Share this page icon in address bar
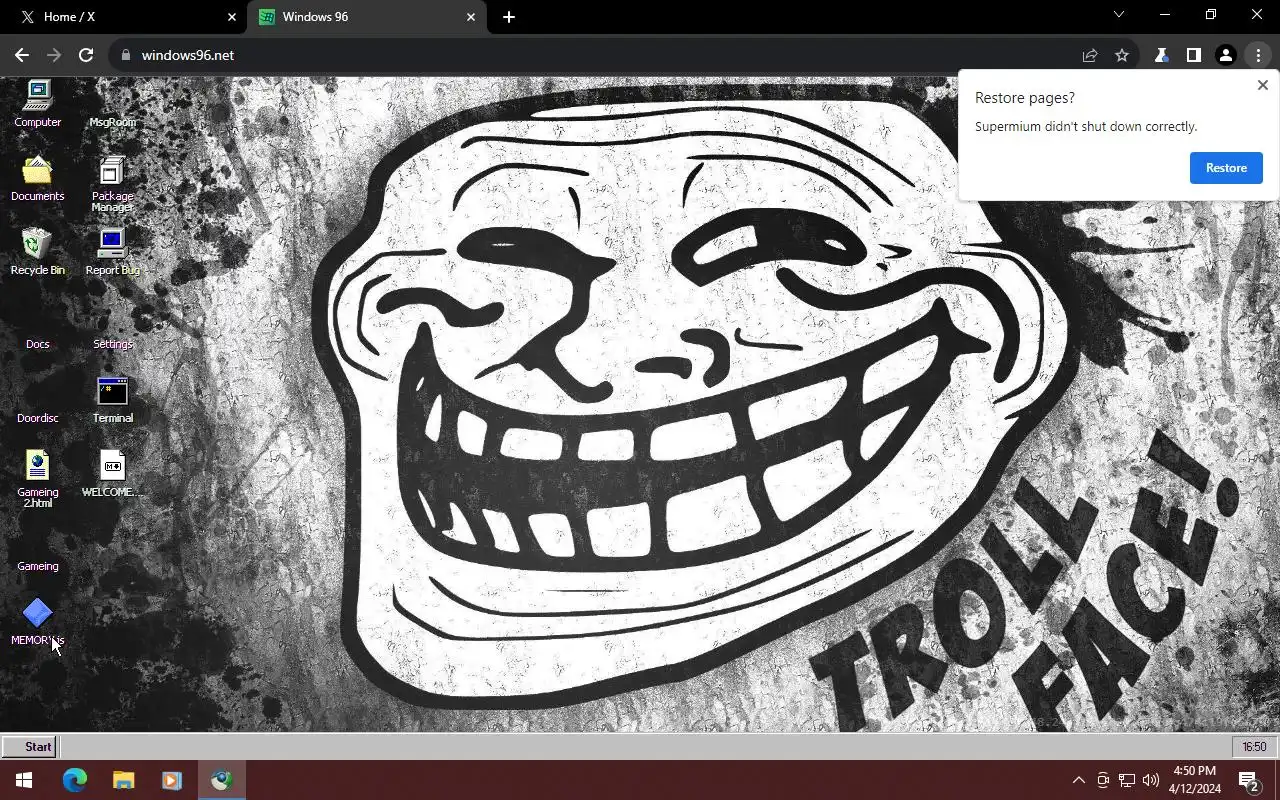 [1090, 55]
